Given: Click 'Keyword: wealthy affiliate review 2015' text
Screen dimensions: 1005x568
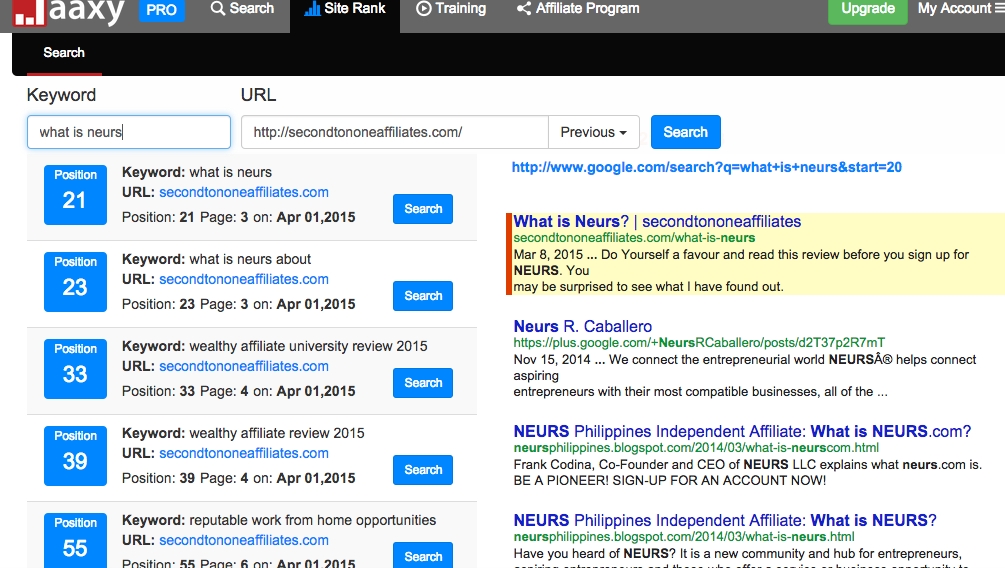Looking at the screenshot, I should point(243,433).
